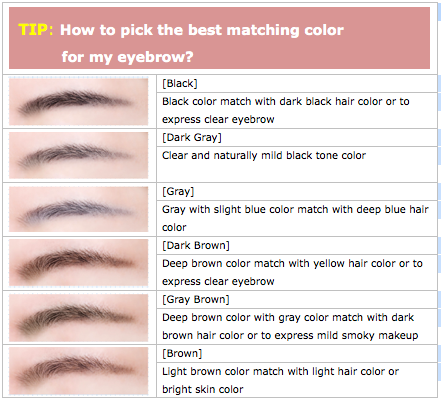Click description mentioning bright skin color

280,380
